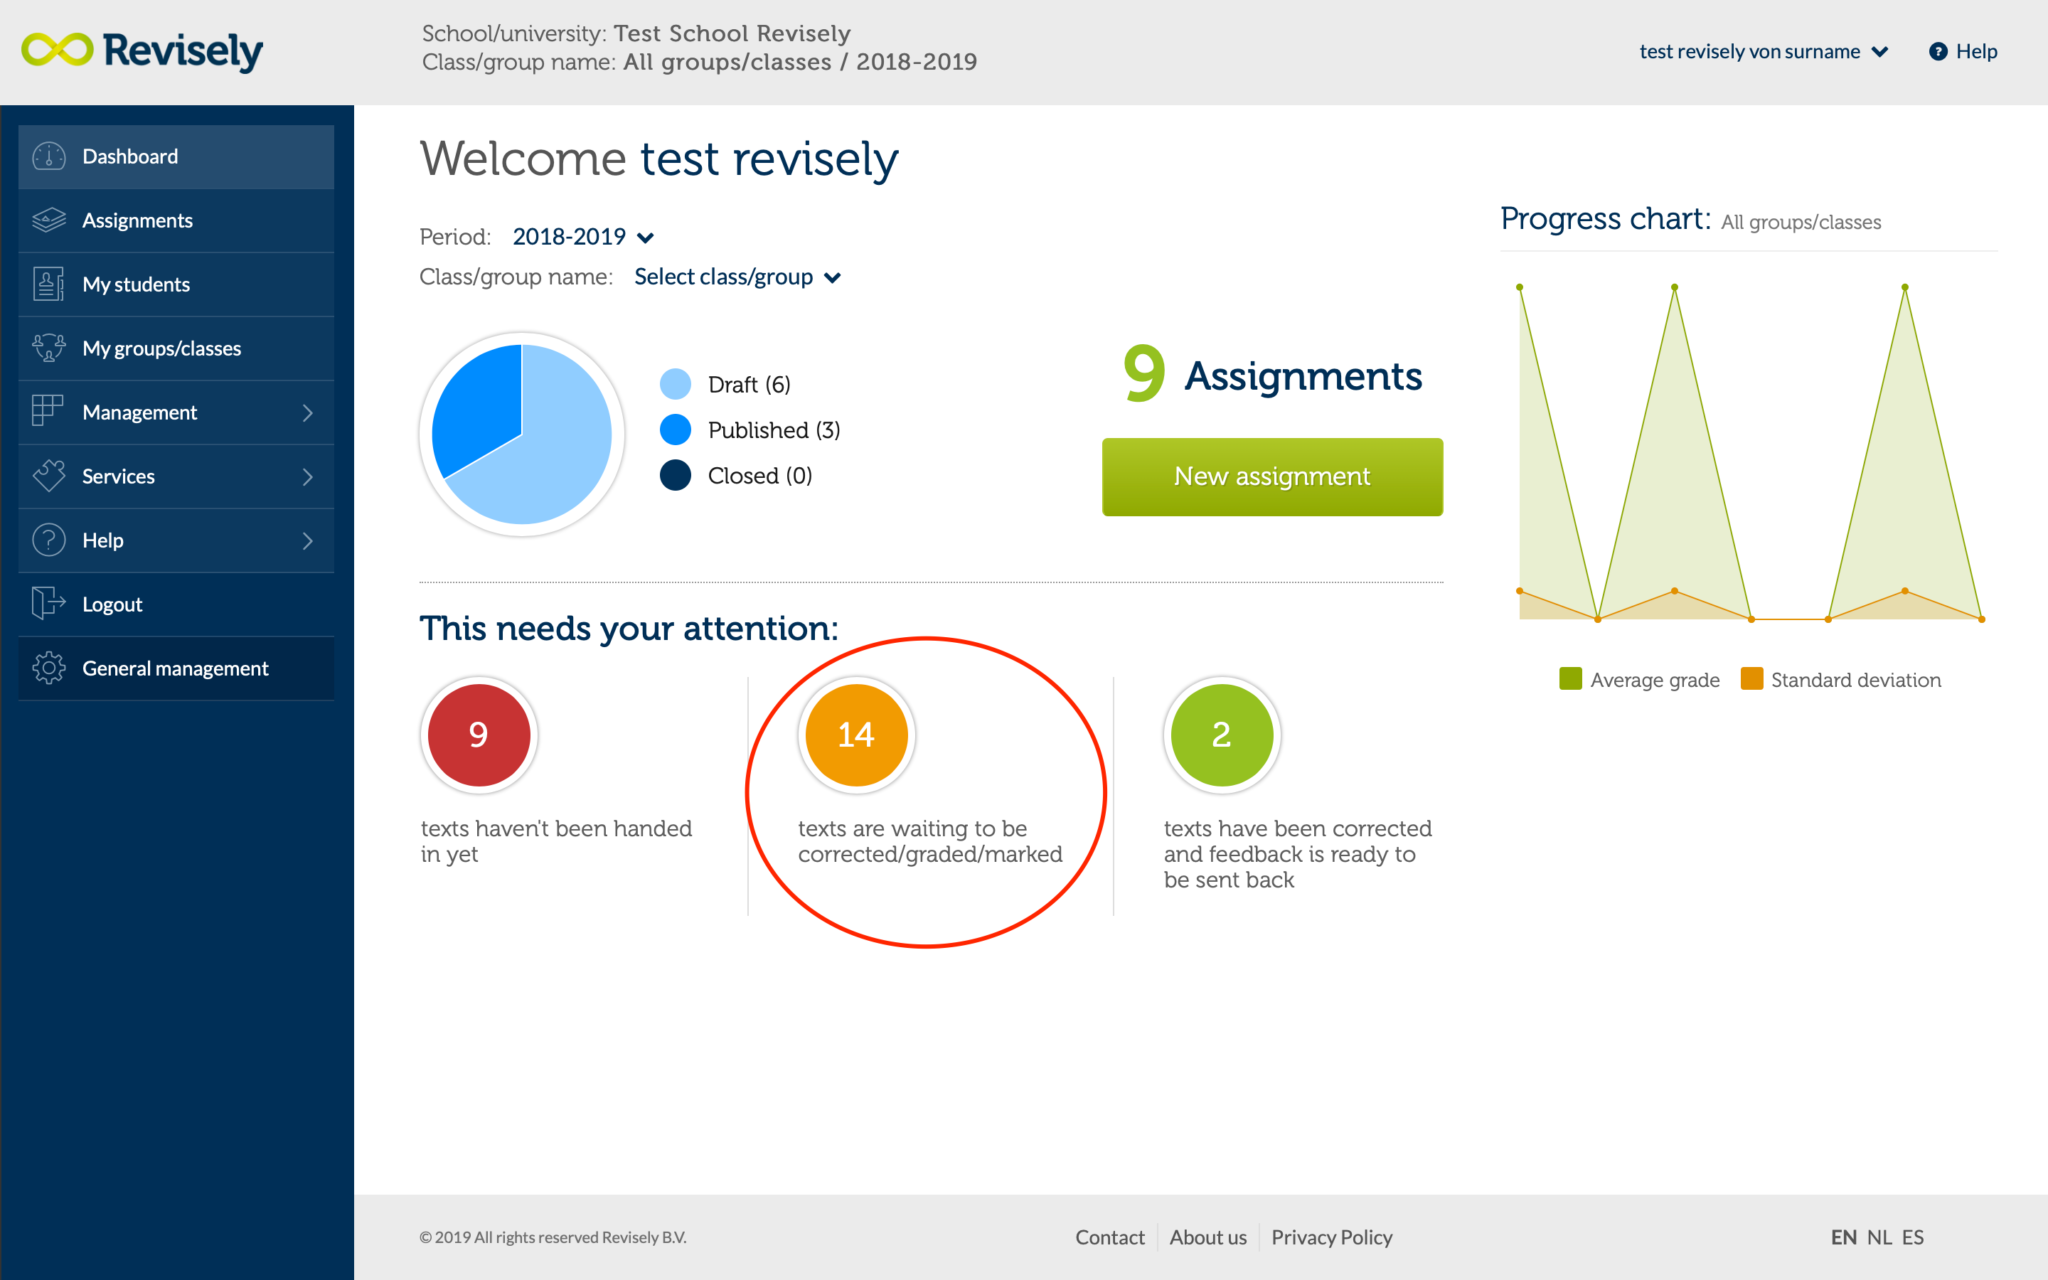Click the orange 14 texts waiting circle
2048x1280 pixels.
click(856, 735)
